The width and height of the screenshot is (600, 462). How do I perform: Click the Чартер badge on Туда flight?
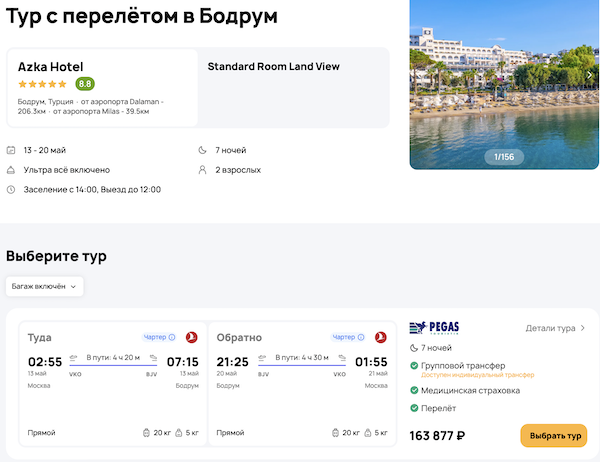159,337
